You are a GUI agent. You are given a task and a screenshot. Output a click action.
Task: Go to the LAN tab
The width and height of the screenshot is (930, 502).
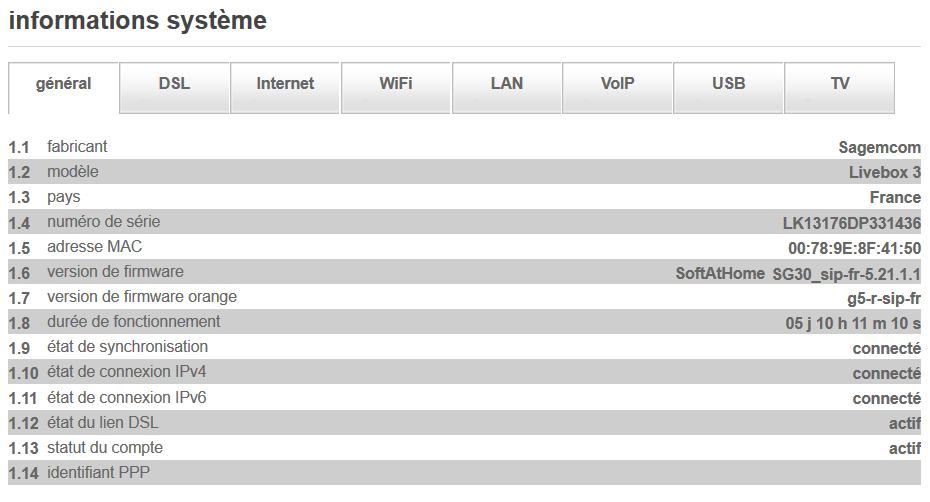click(x=507, y=84)
